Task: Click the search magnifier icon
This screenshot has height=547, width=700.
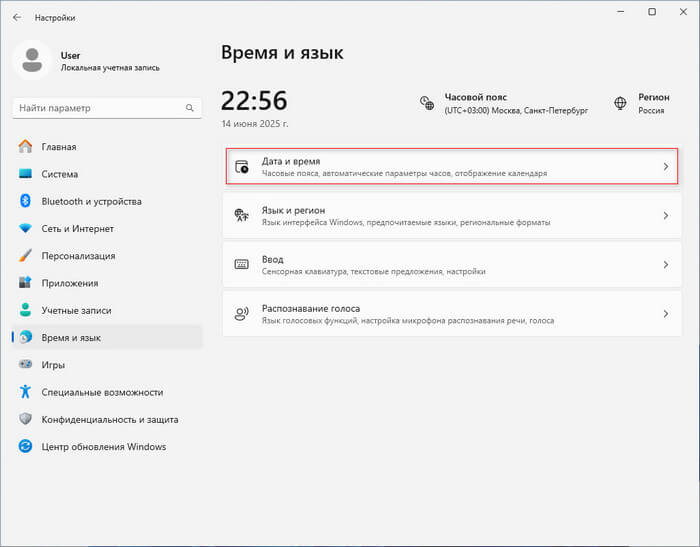Action: tap(190, 108)
